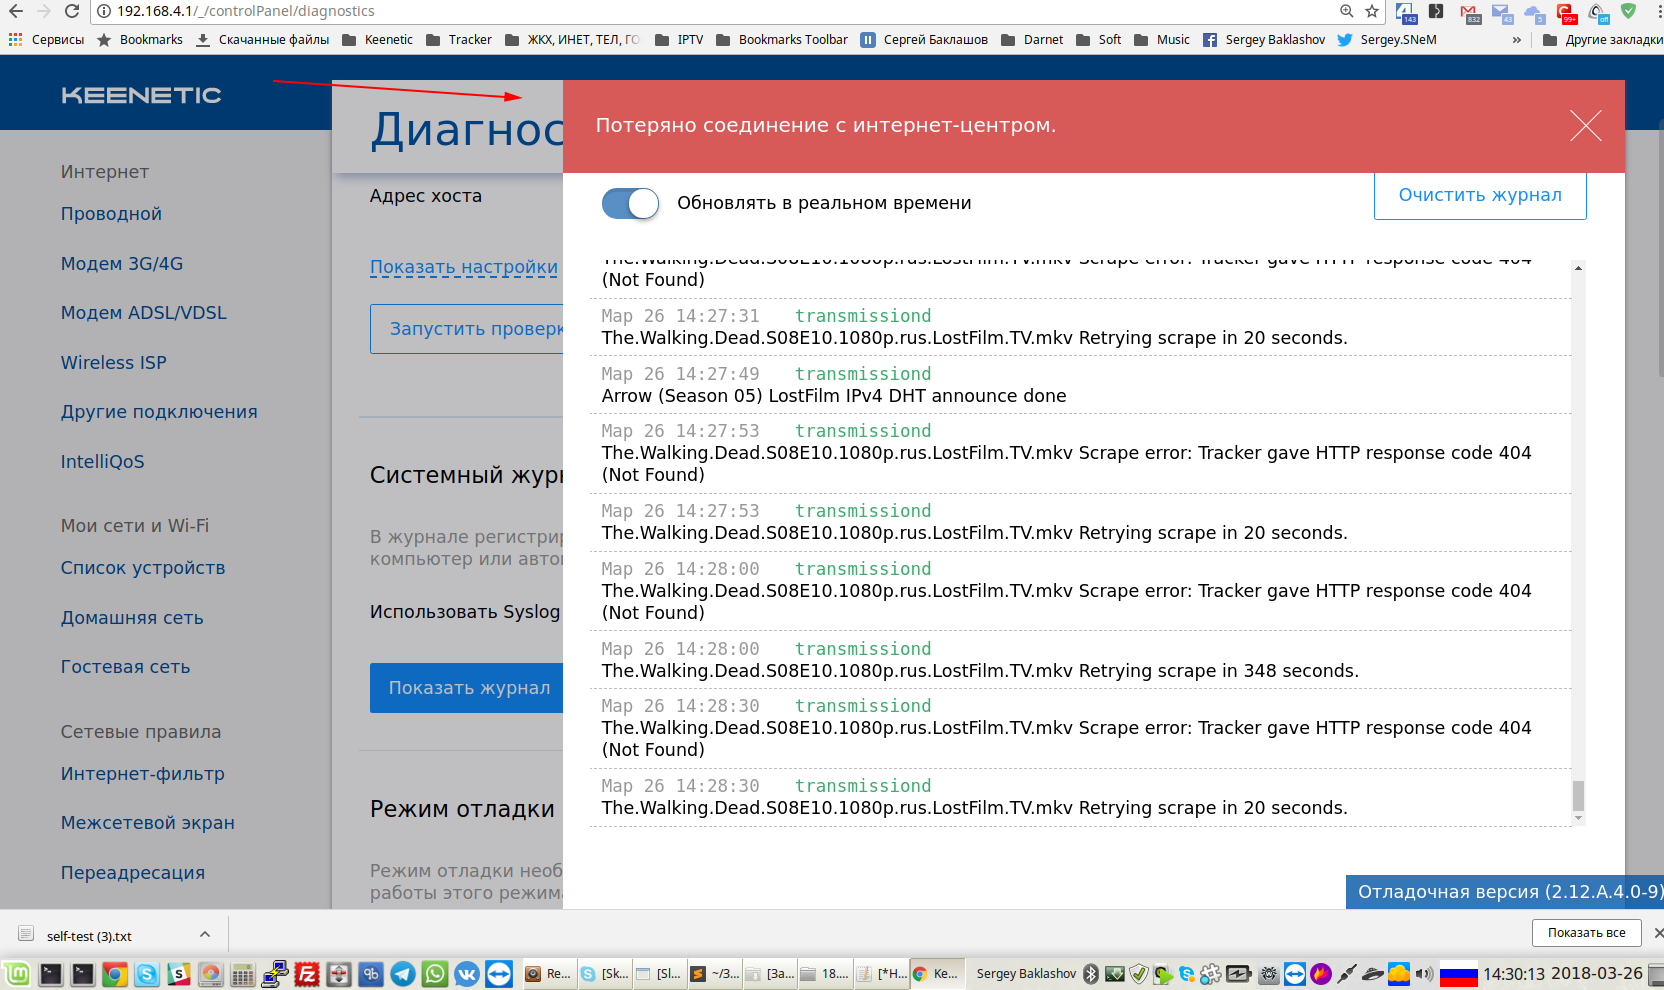Click the log scrollbar up arrow
Image resolution: width=1664 pixels, height=990 pixels.
point(1578,268)
